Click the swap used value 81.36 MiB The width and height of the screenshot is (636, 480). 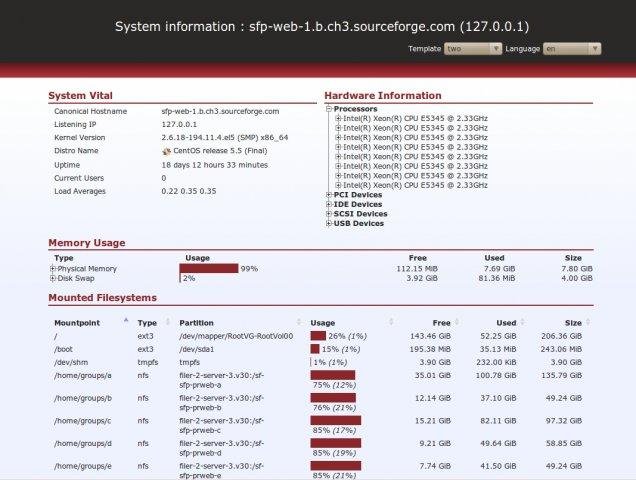[x=497, y=278]
